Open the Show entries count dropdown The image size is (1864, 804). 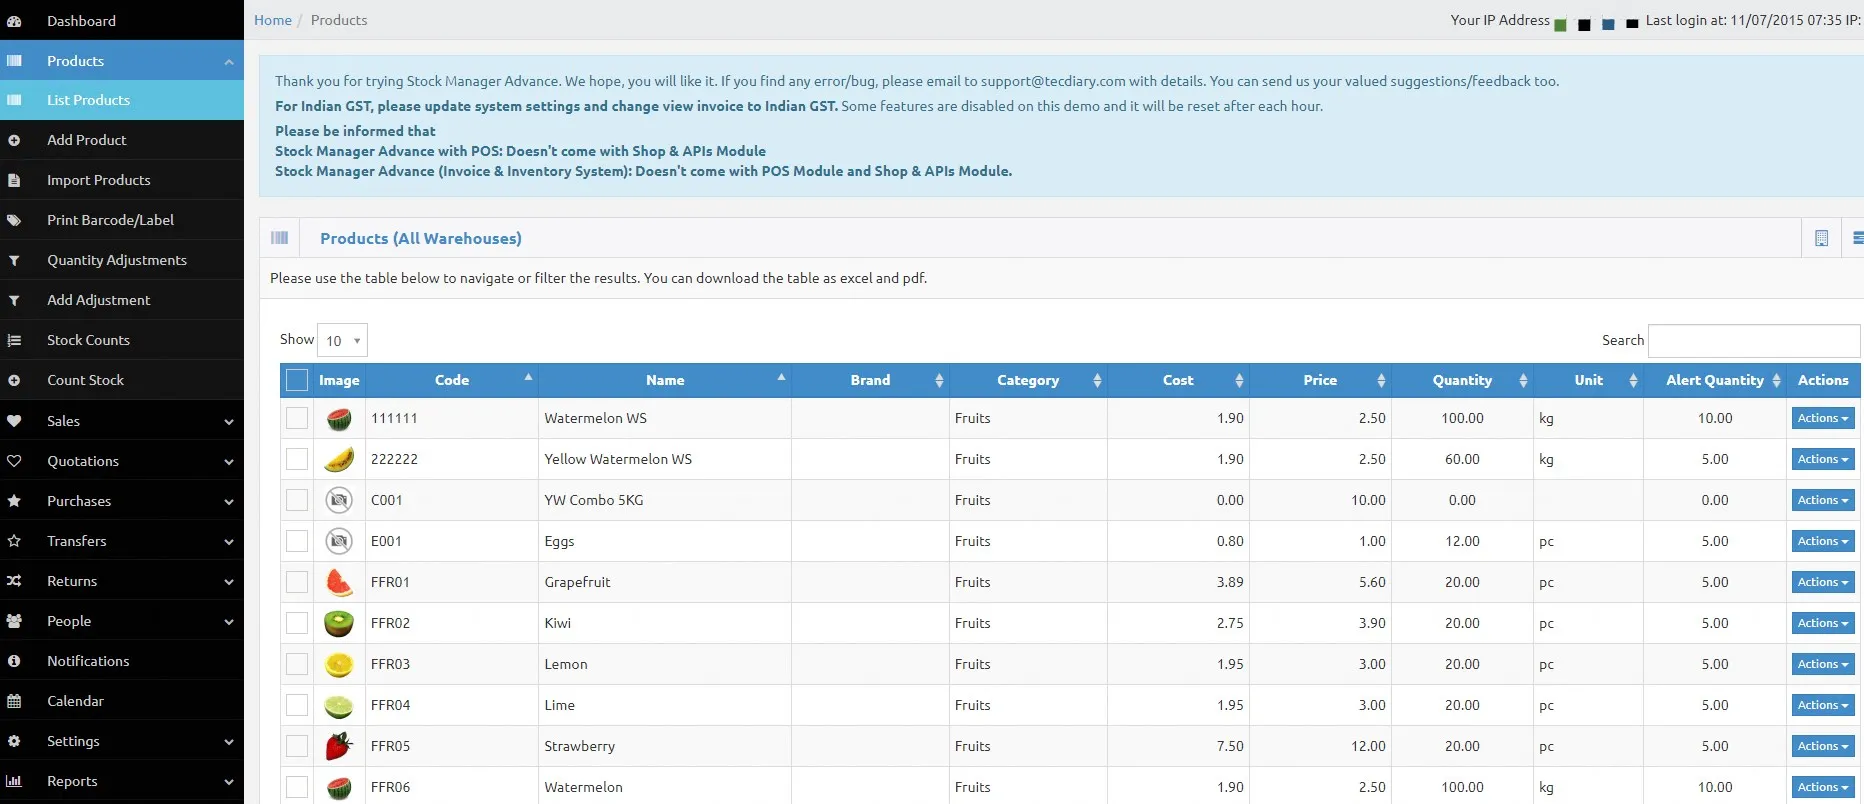click(342, 340)
